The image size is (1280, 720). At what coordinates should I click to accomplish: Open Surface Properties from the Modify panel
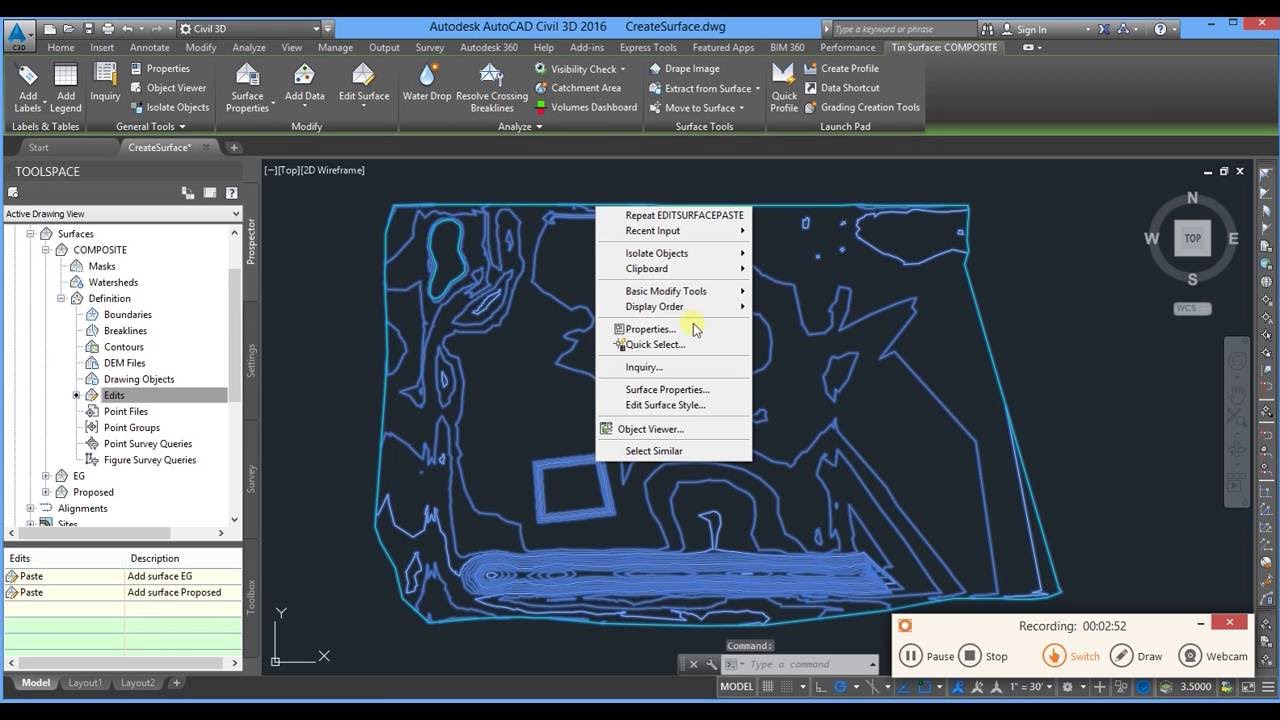click(247, 87)
